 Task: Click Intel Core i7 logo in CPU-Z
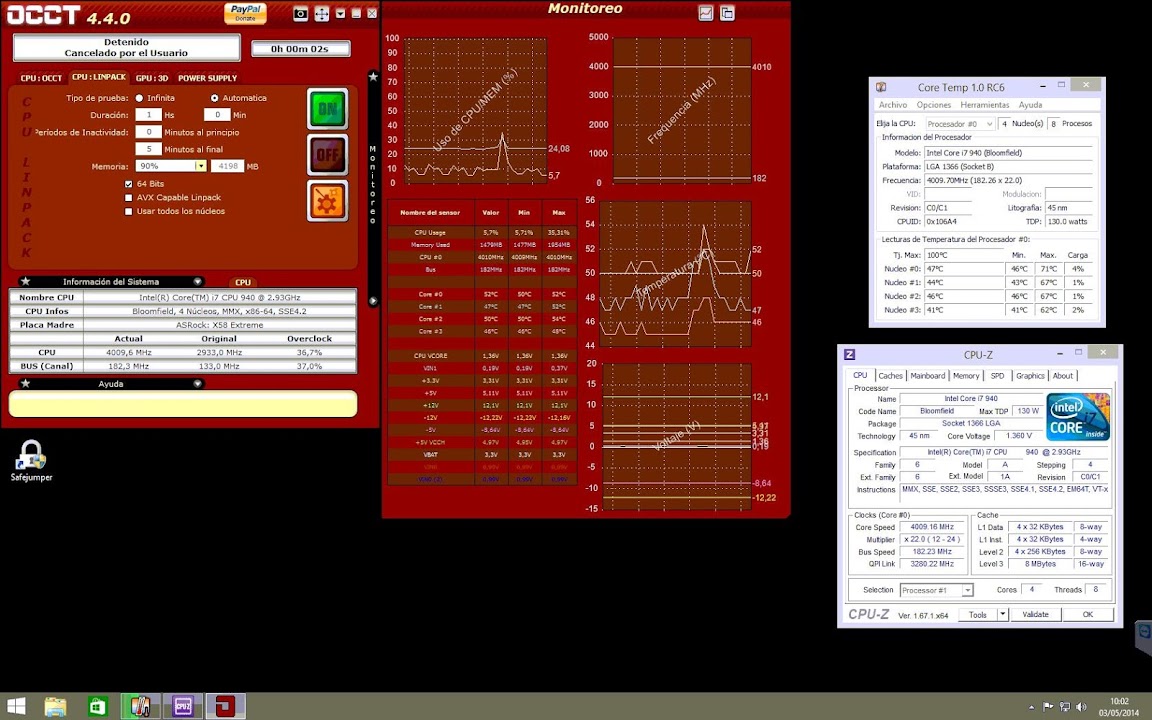[1078, 417]
